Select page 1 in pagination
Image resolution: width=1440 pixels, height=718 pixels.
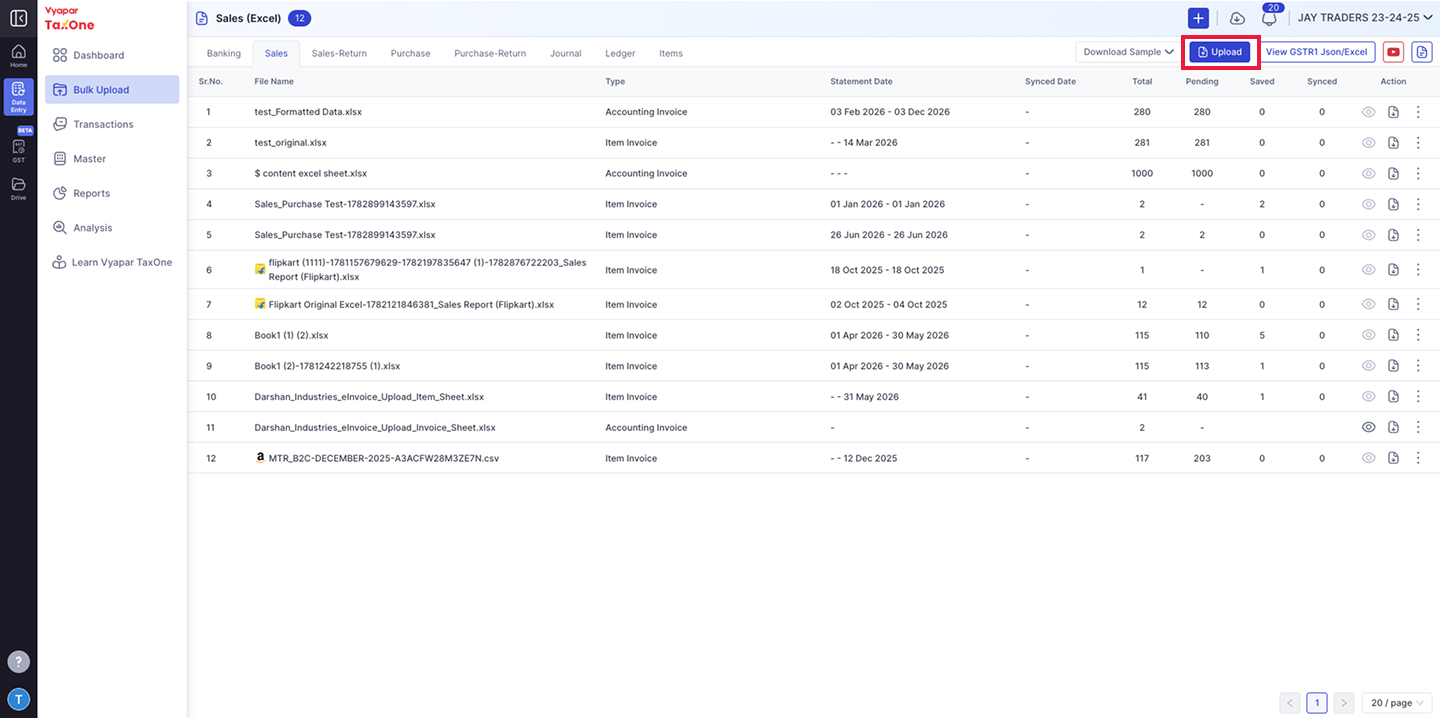tap(1317, 703)
